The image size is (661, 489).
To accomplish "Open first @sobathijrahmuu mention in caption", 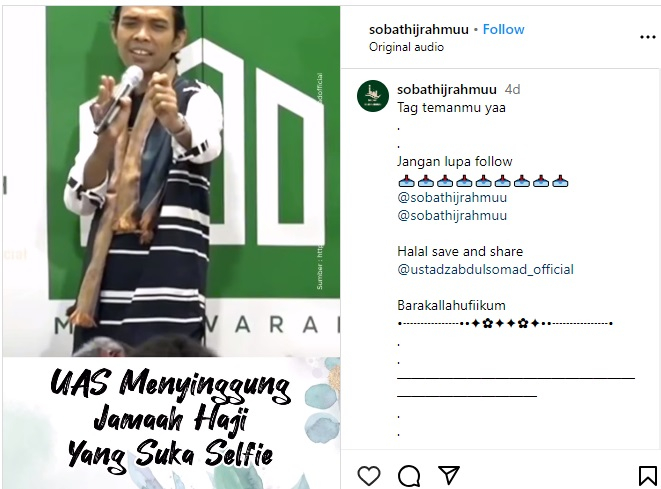I will pos(452,197).
